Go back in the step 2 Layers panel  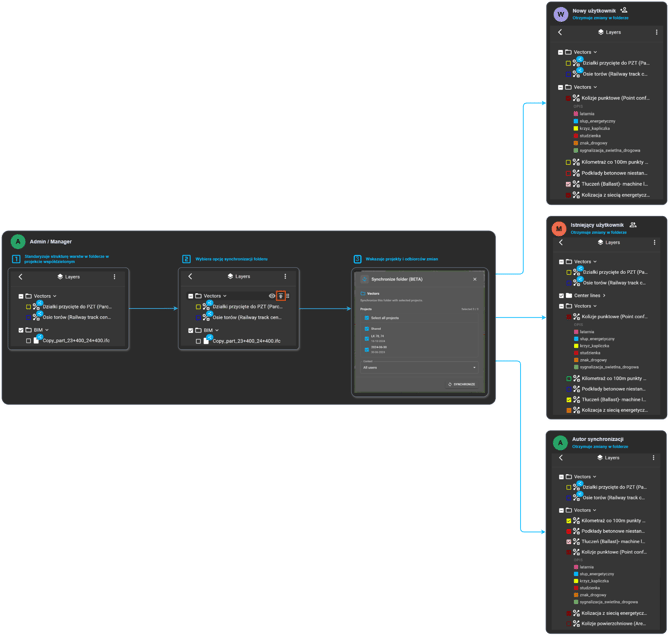coord(191,276)
